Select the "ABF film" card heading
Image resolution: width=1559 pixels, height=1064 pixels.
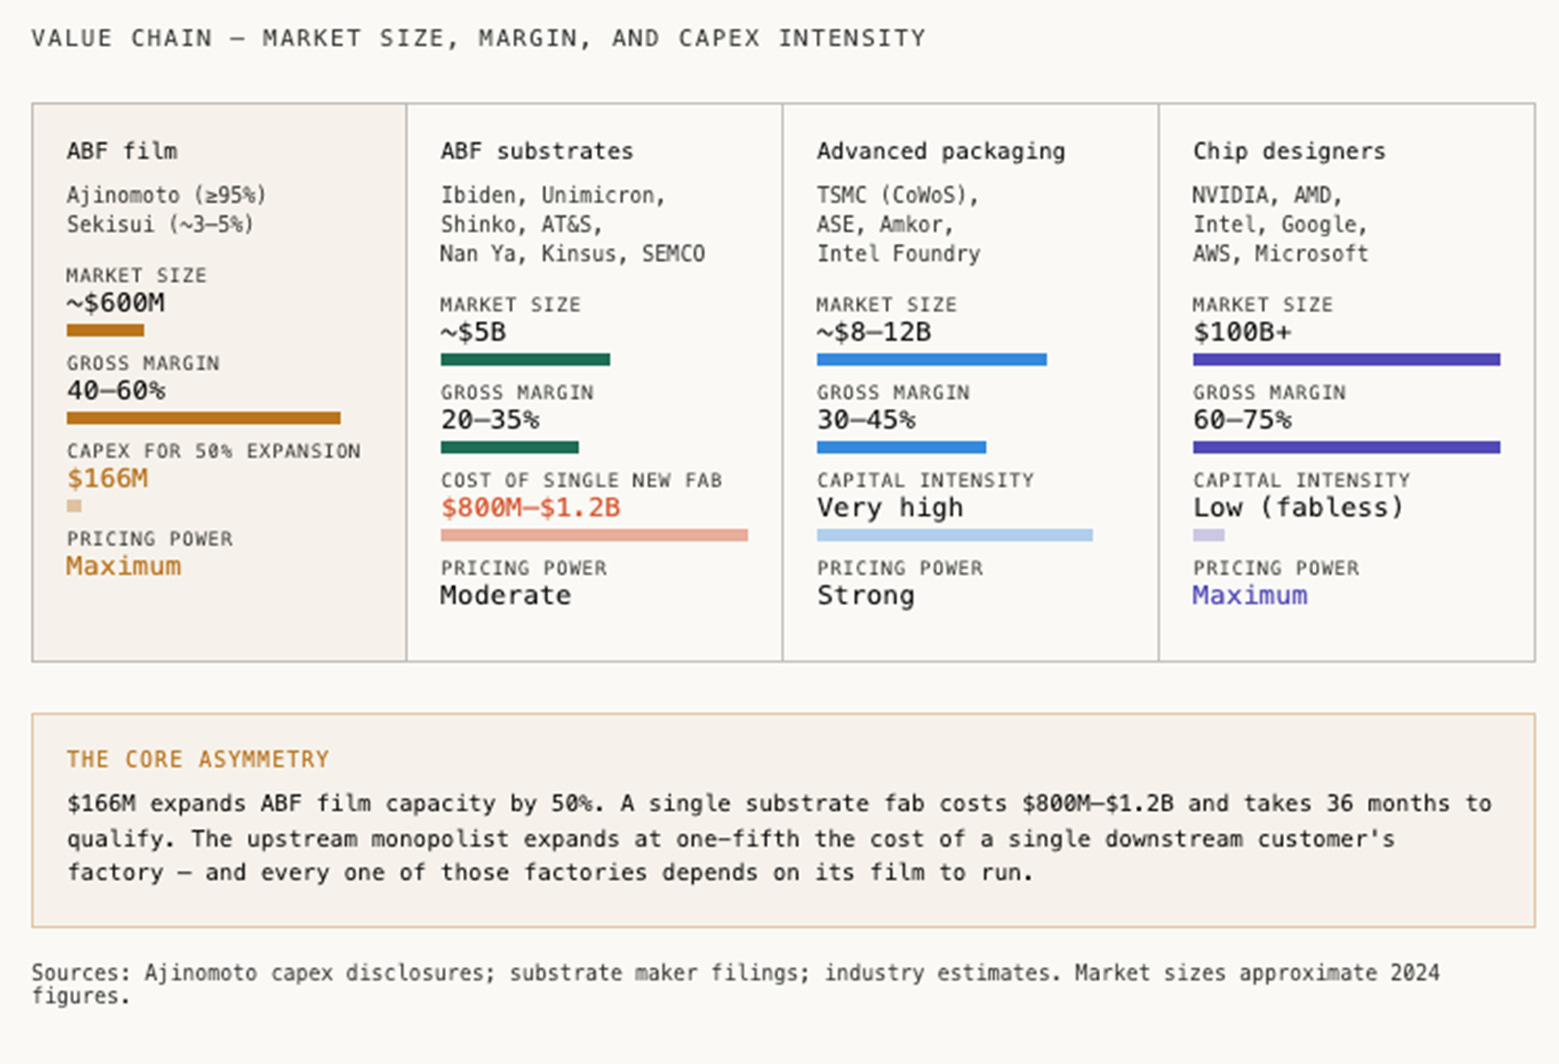tap(122, 151)
